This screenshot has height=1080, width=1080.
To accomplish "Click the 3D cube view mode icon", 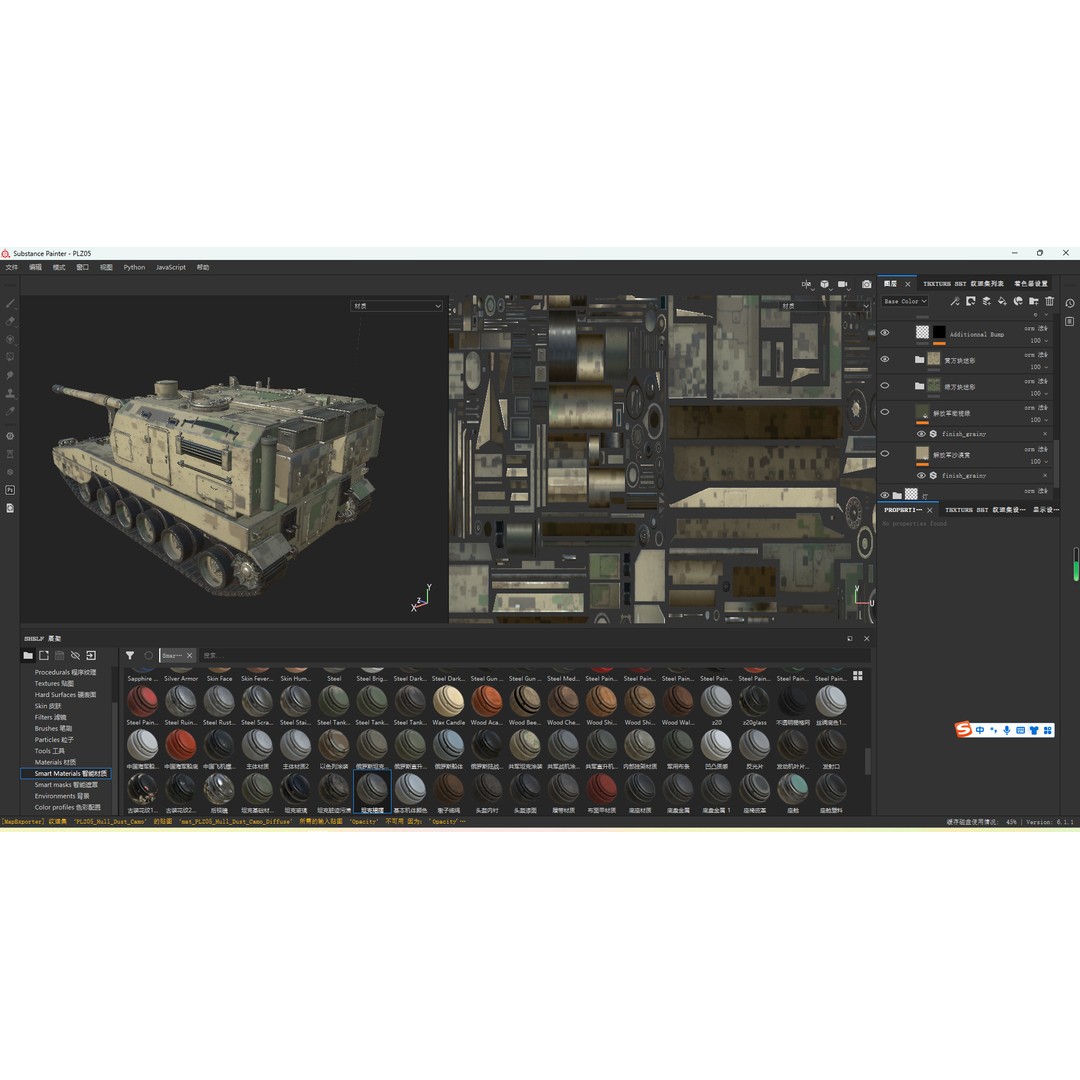I will click(824, 284).
